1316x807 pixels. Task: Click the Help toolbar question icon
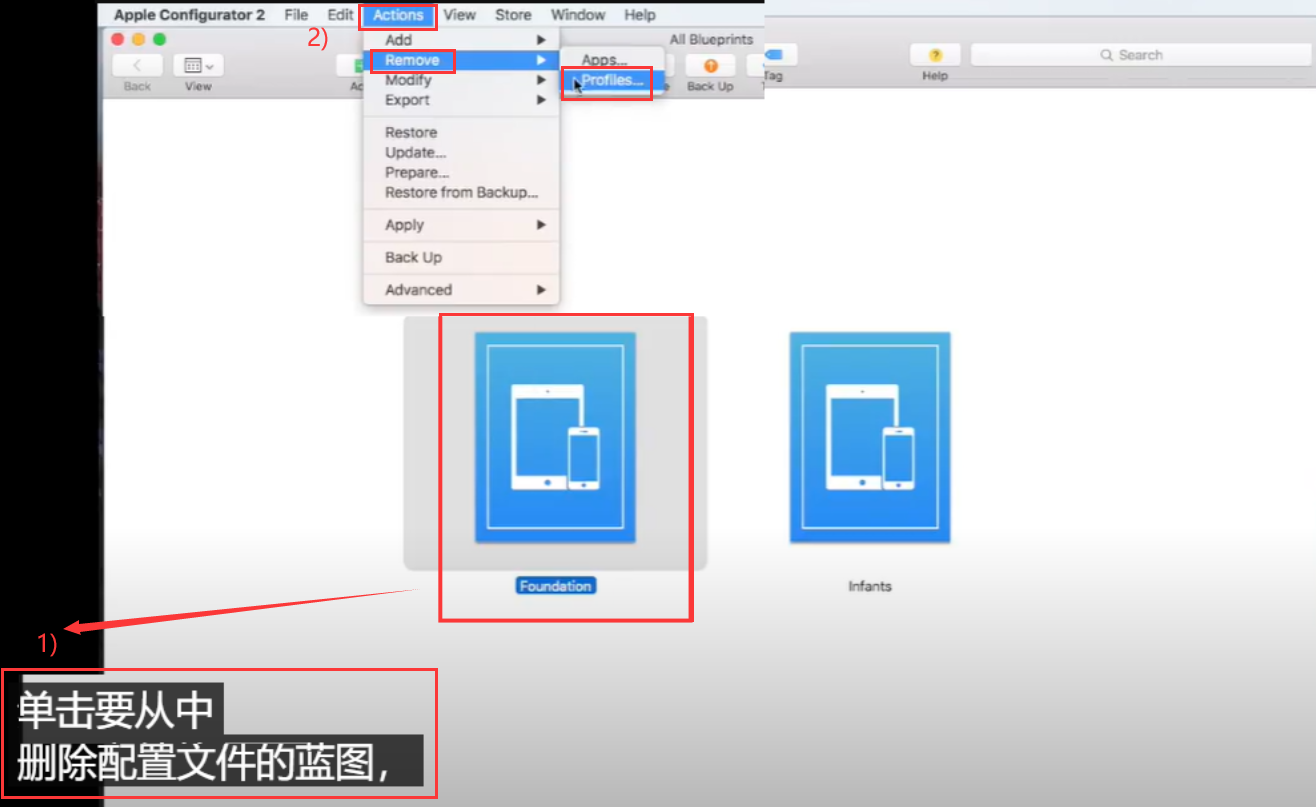(x=935, y=55)
